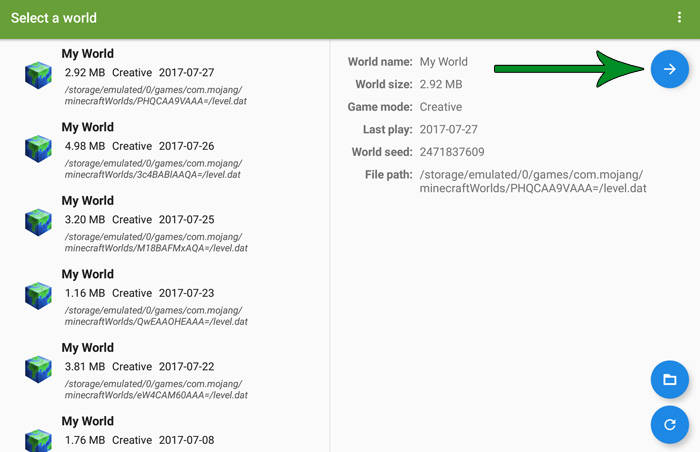The height and width of the screenshot is (452, 700).
Task: Click globe icon of the 2.92 MB world
Action: [38, 75]
